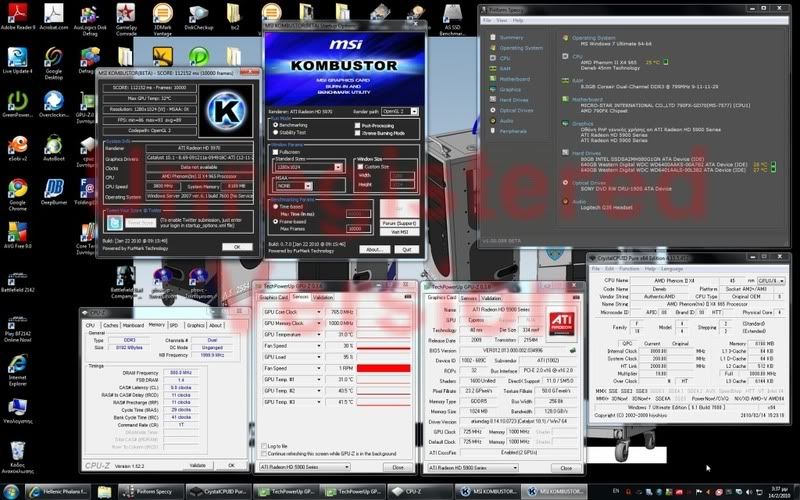Open Google Chrome desktop icon
The image size is (800, 500).
(17, 195)
